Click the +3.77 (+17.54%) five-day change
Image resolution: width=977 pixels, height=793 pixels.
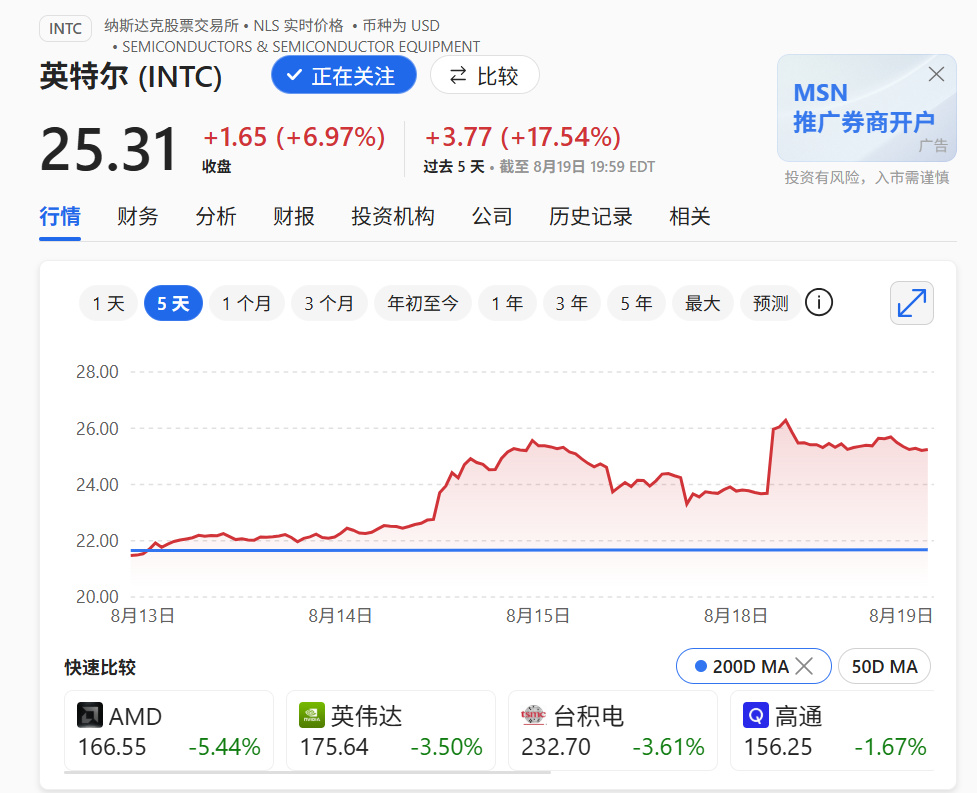coord(523,137)
